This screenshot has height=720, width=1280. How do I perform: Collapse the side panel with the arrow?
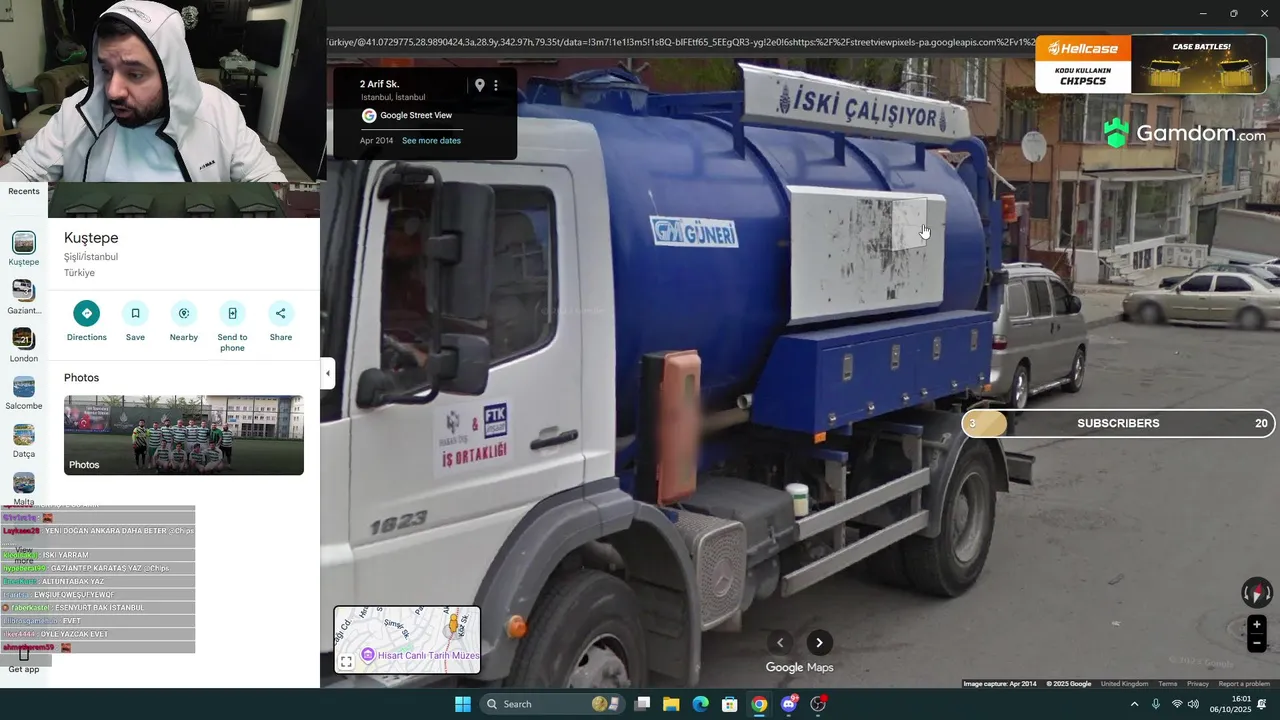point(328,373)
